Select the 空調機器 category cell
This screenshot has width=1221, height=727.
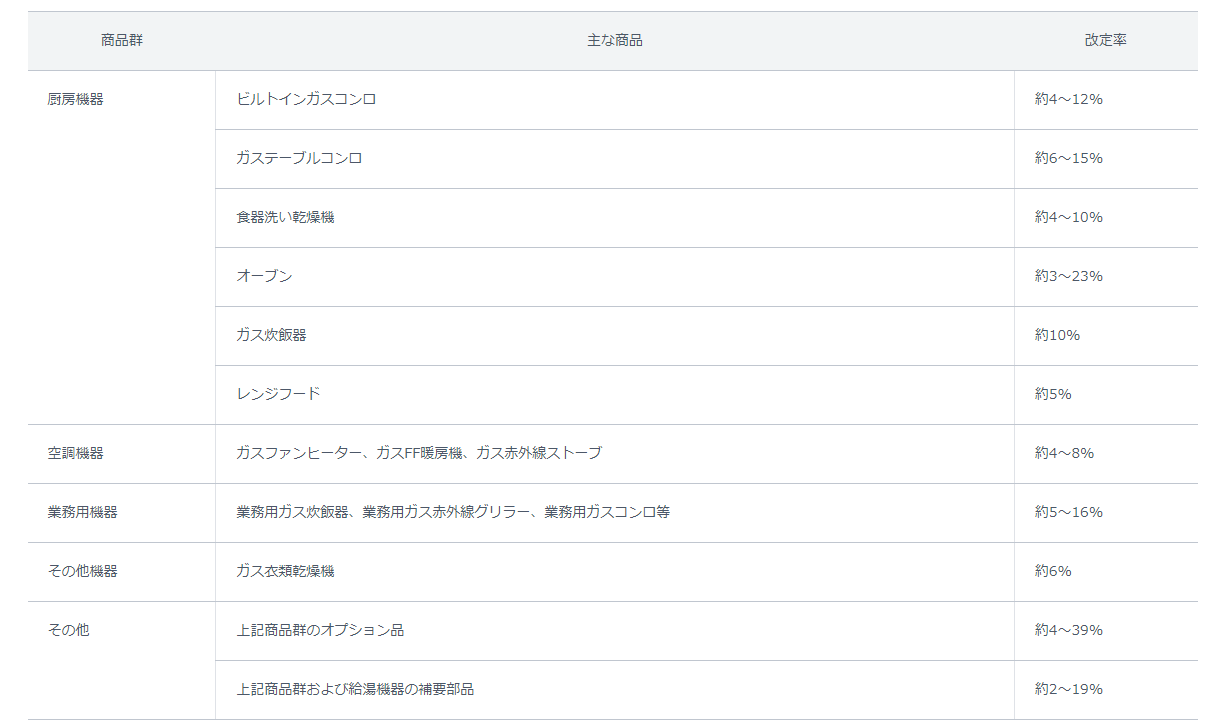76,453
